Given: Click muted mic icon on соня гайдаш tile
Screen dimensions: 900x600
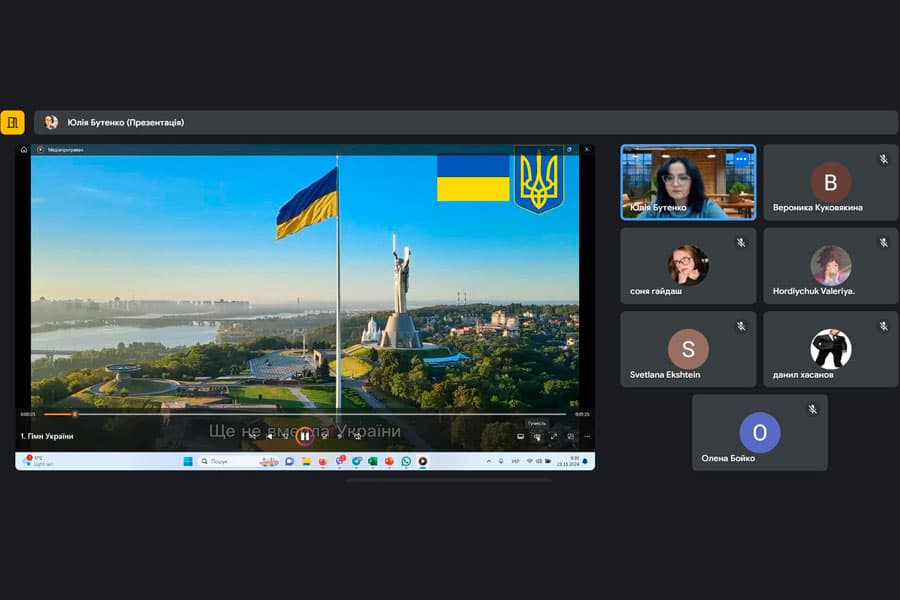Looking at the screenshot, I should click(x=741, y=243).
